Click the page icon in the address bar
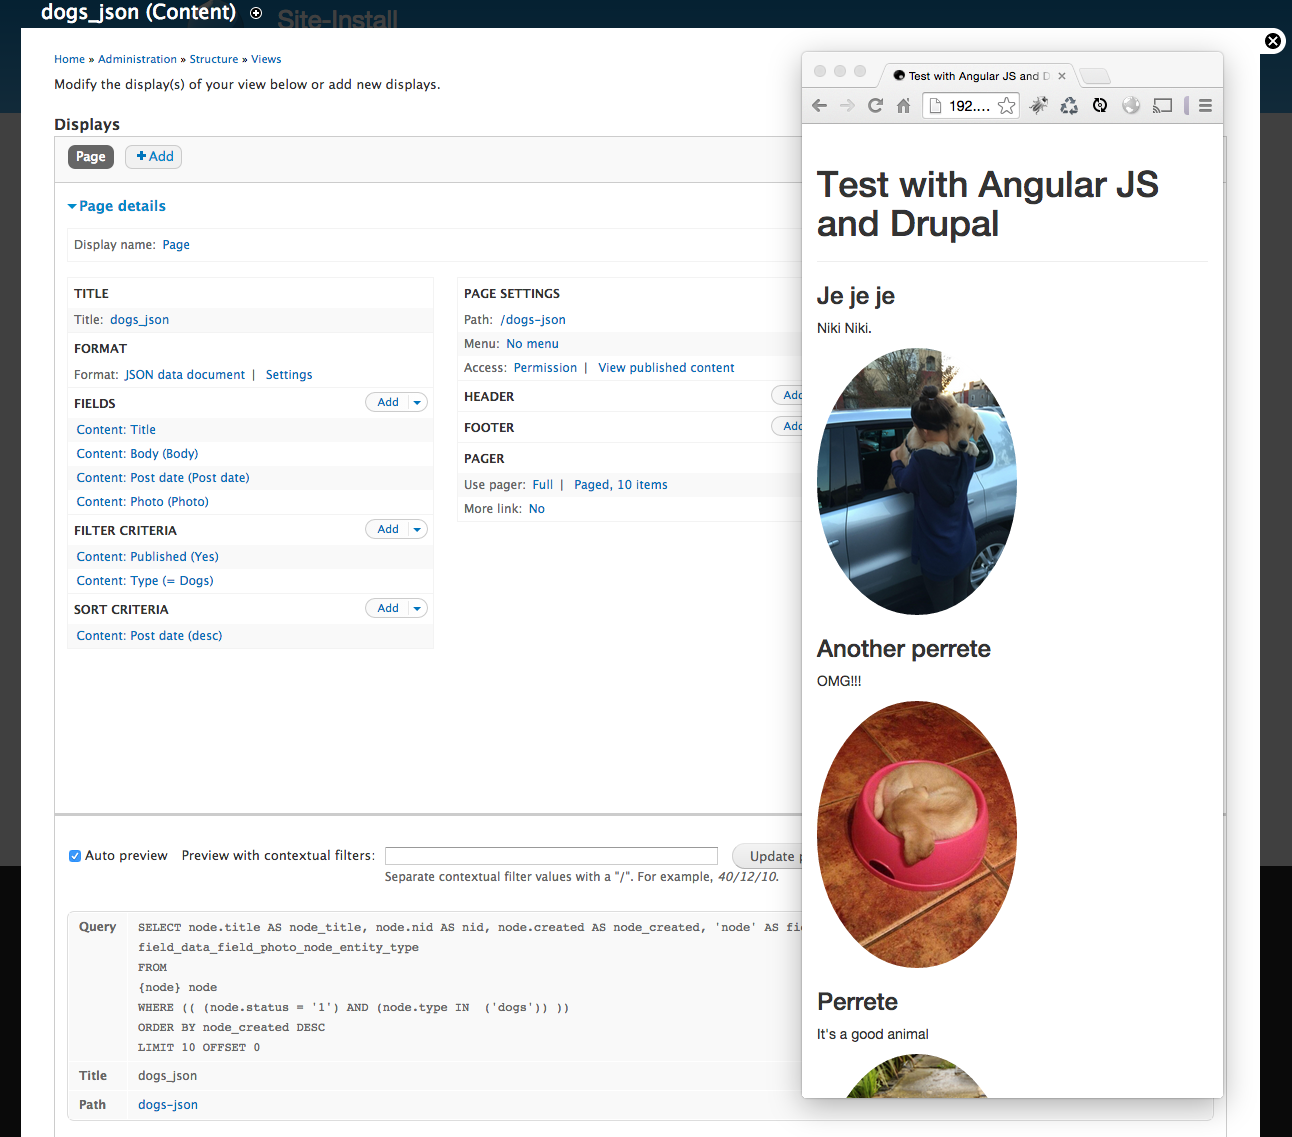The width and height of the screenshot is (1292, 1137). (x=935, y=105)
